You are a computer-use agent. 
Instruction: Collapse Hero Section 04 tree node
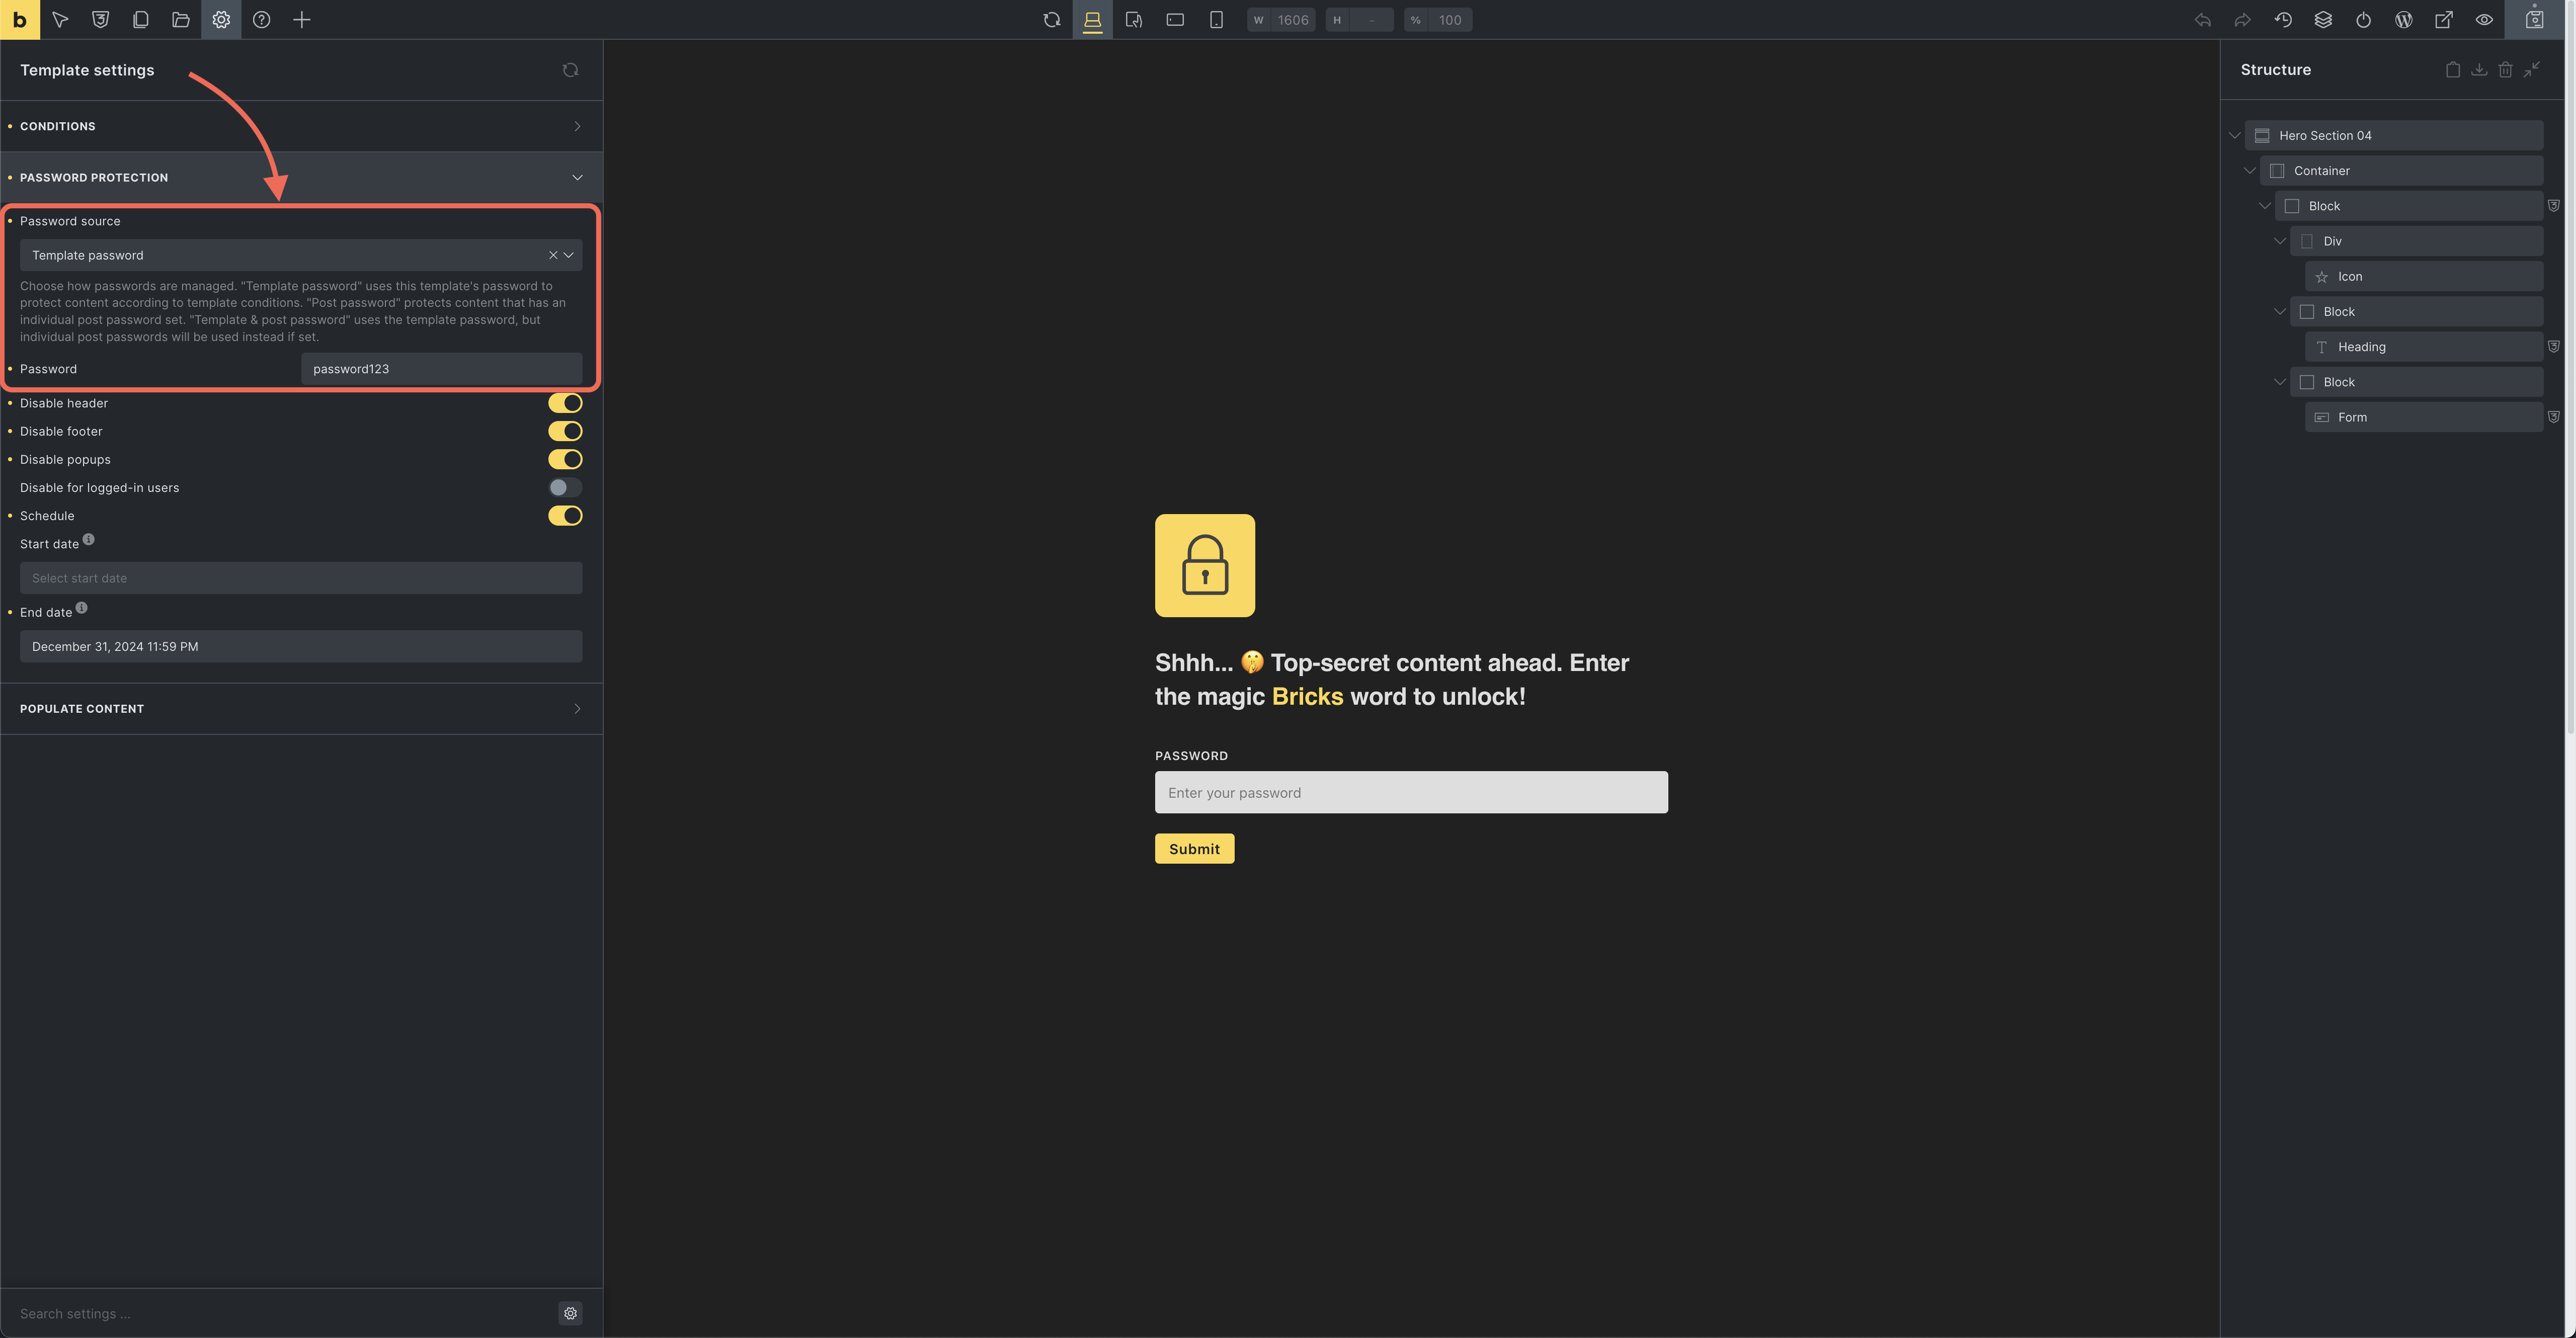tap(2235, 136)
